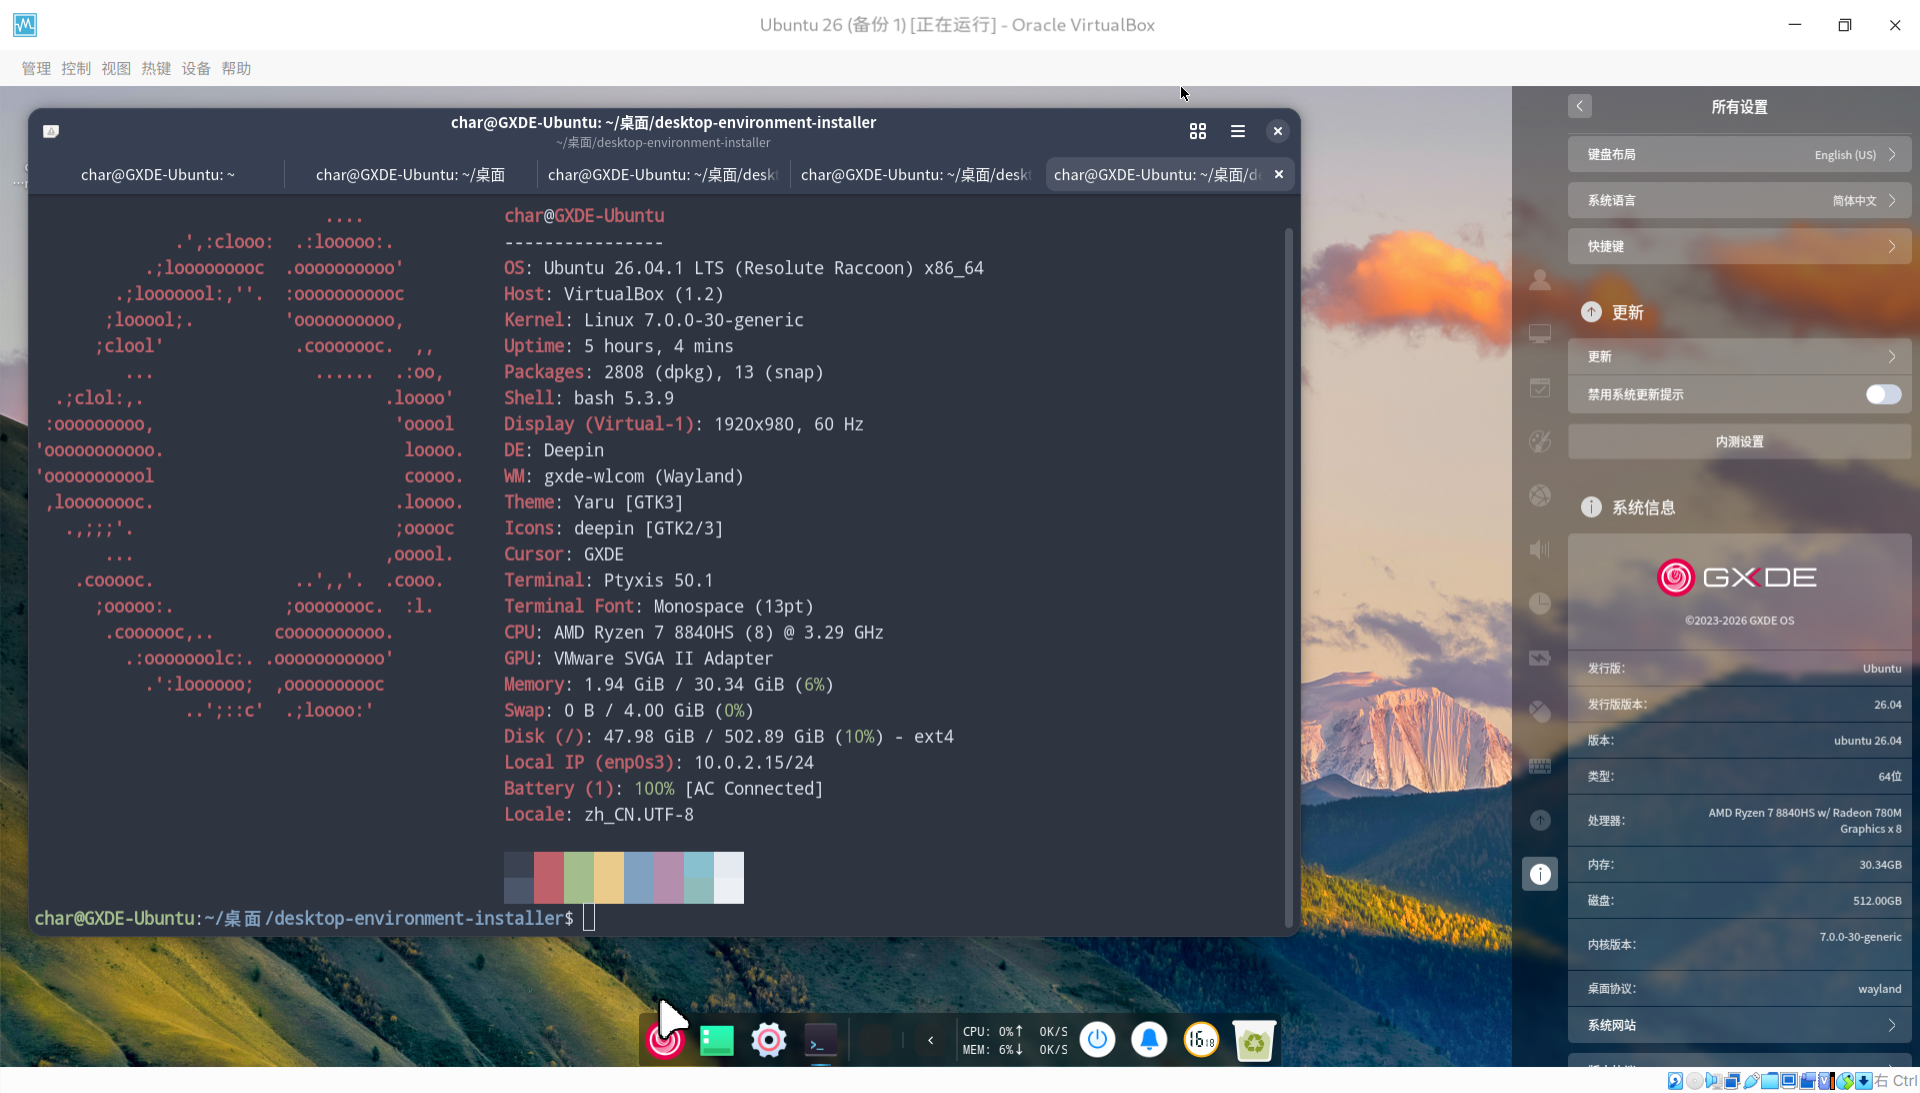Open the 管理 menu in VirtualBox
The image size is (1920, 1093).
point(36,68)
